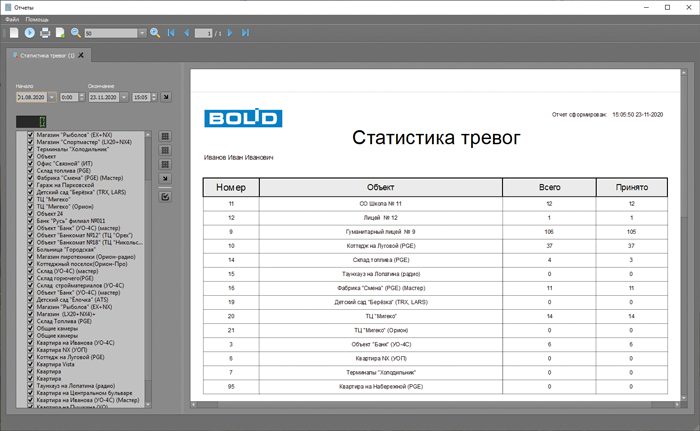Zoom out using the magnifier minus icon

(76, 33)
